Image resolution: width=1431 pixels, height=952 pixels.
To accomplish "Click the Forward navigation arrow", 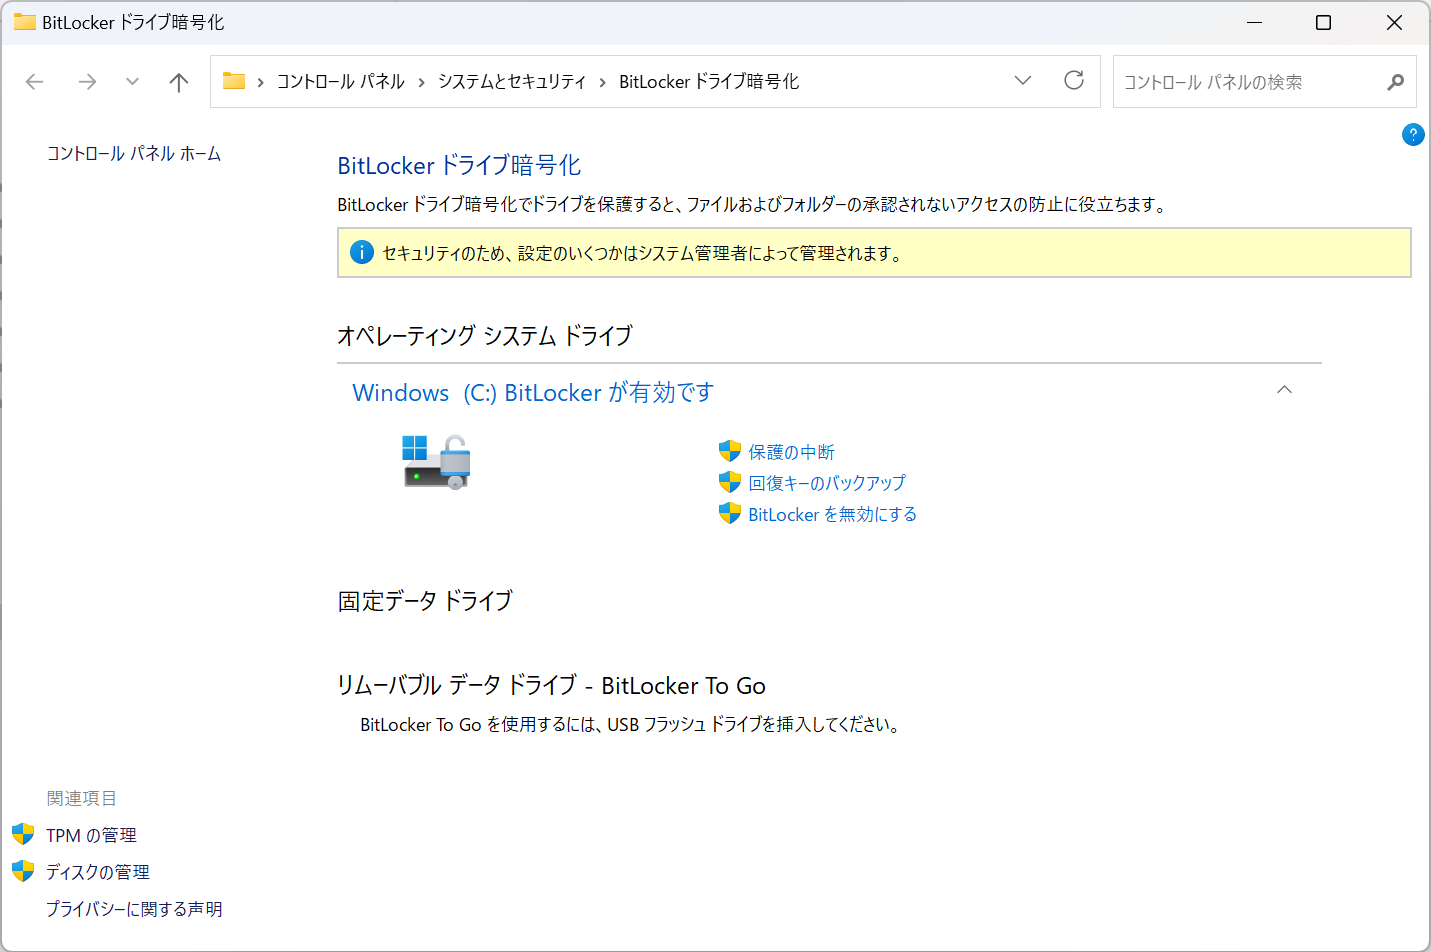I will pyautogui.click(x=87, y=82).
